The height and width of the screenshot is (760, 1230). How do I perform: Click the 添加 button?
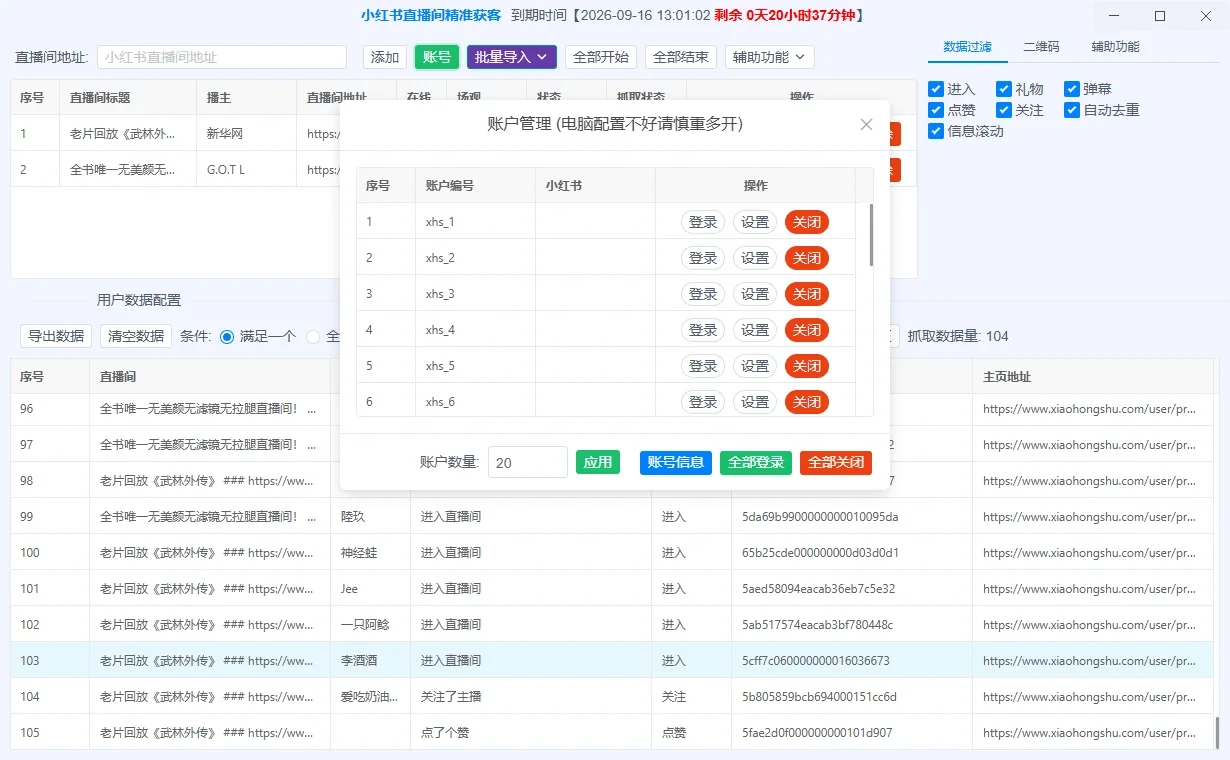(x=385, y=57)
